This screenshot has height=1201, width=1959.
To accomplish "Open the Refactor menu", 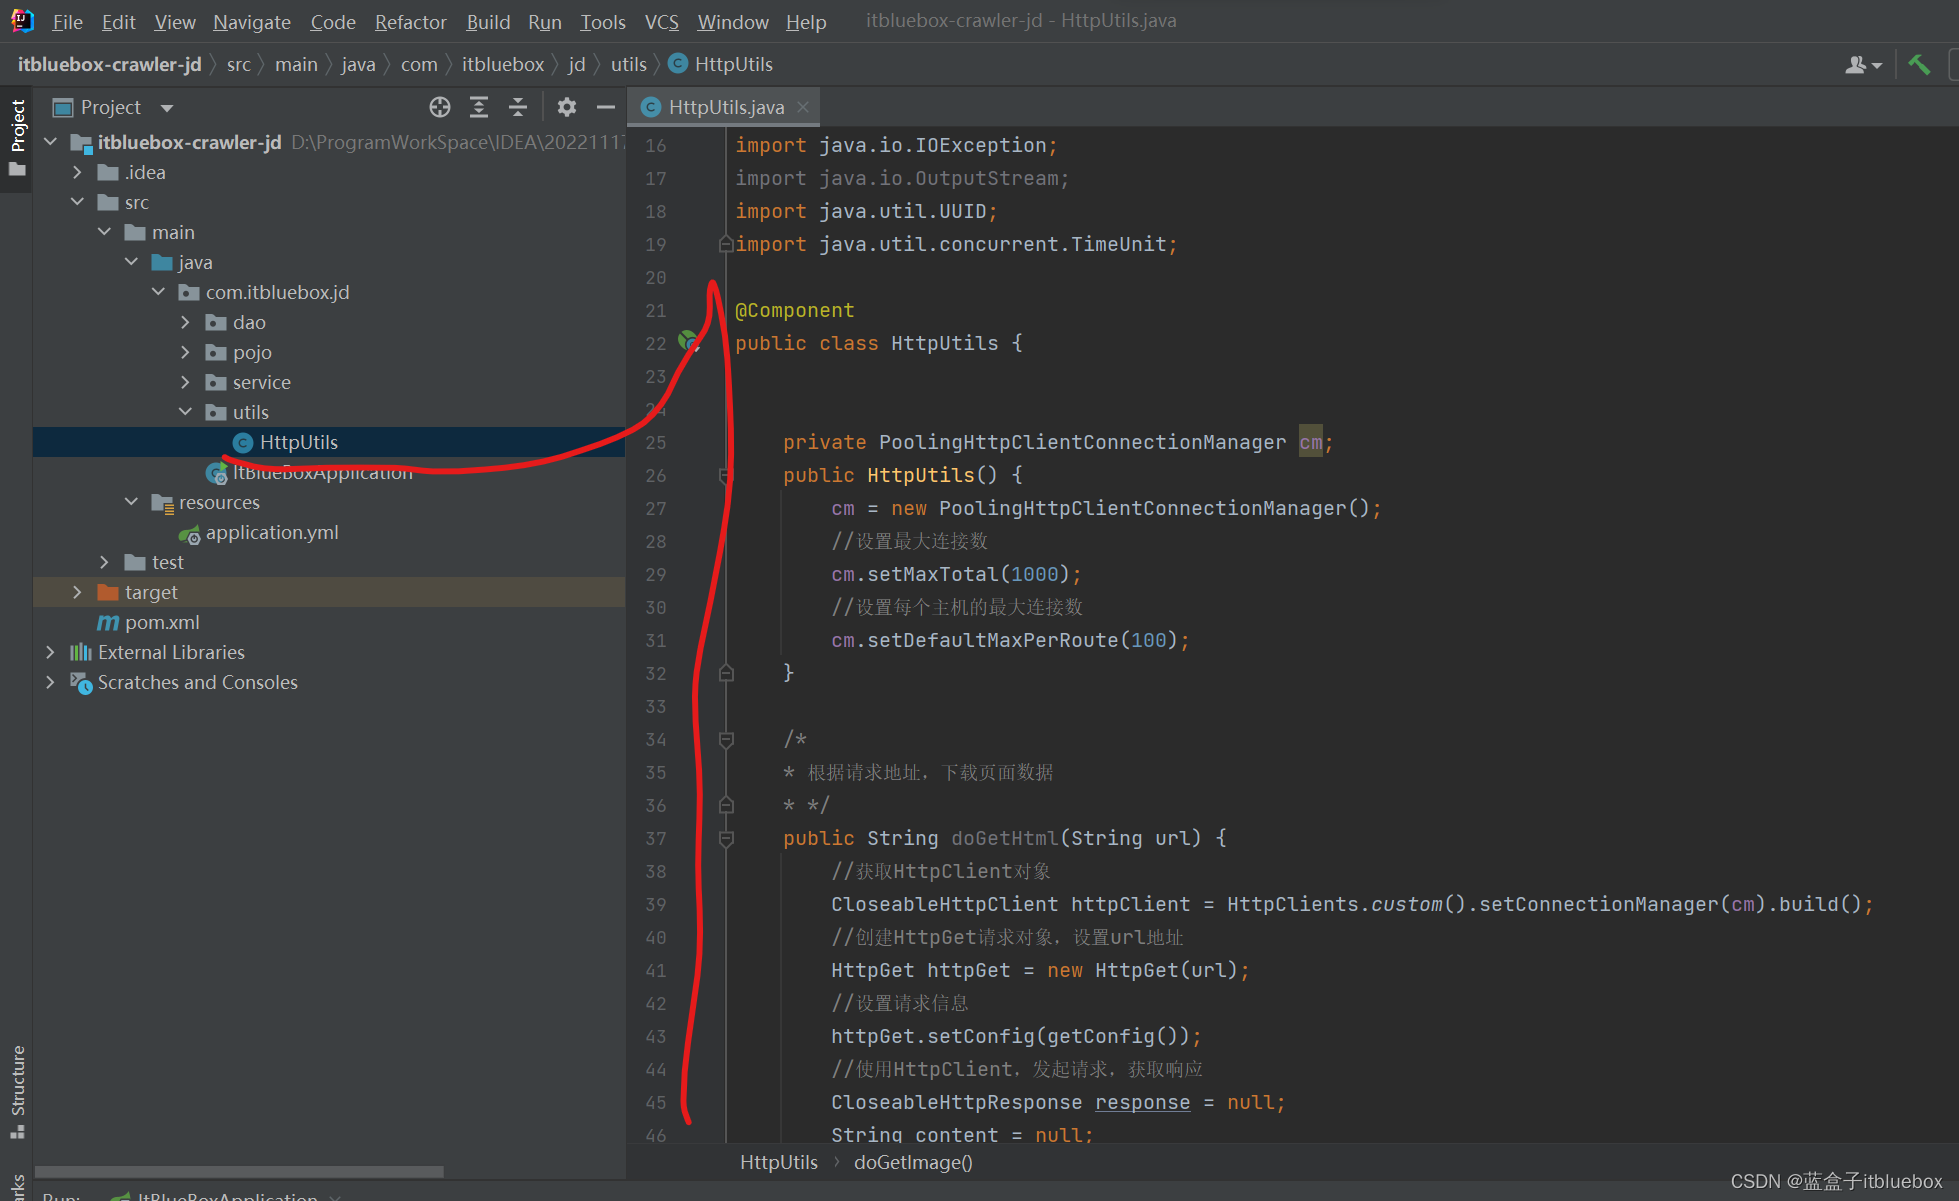I will pyautogui.click(x=410, y=21).
